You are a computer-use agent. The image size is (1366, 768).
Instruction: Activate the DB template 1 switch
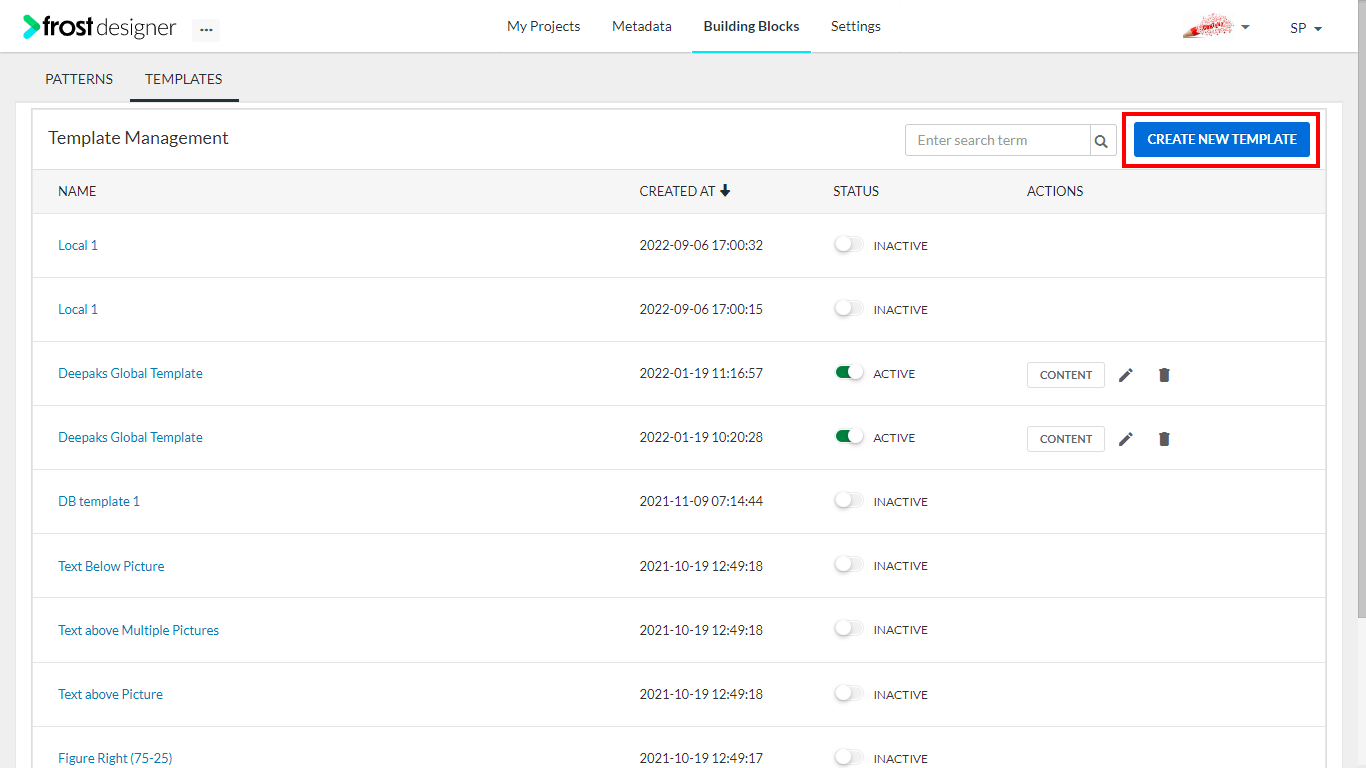pos(849,501)
